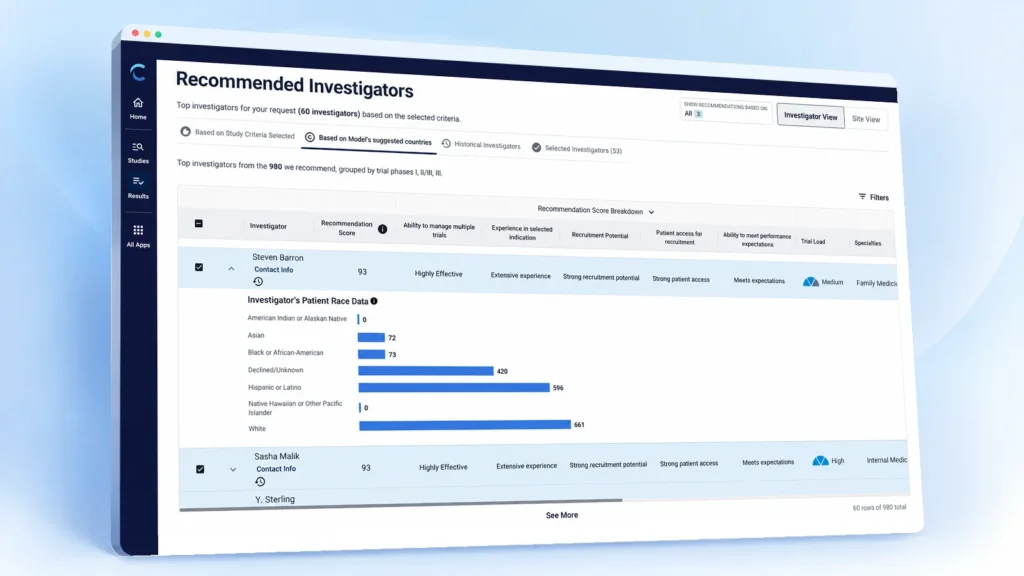Open Results in the sidebar
The height and width of the screenshot is (576, 1024).
point(138,187)
